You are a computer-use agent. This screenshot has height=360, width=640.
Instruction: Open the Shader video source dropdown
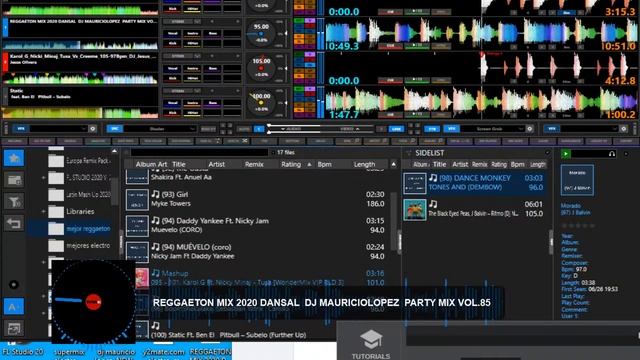click(x=160, y=129)
